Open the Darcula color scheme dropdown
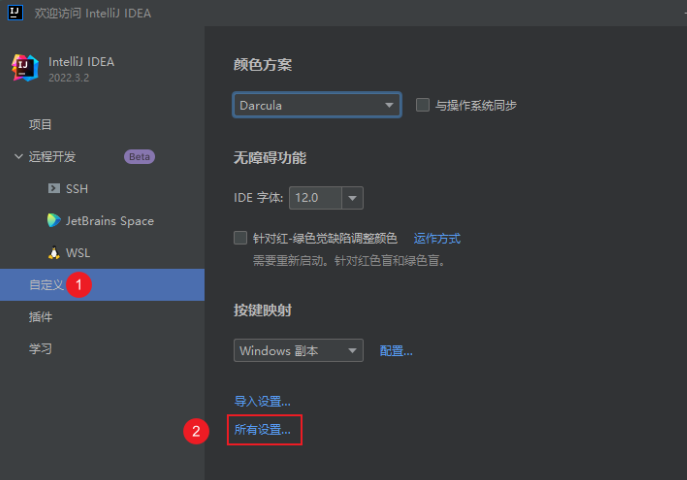687x480 pixels. click(x=317, y=105)
